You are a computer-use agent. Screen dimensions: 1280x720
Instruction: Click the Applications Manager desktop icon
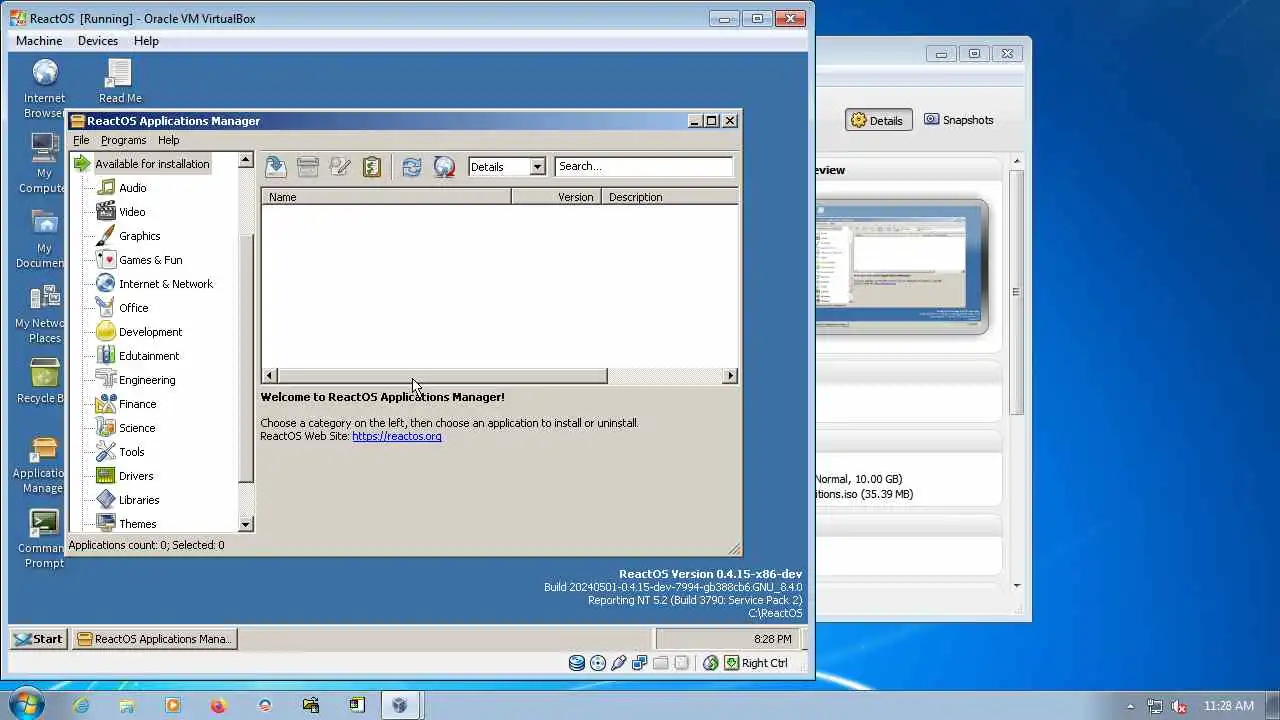coord(43,463)
